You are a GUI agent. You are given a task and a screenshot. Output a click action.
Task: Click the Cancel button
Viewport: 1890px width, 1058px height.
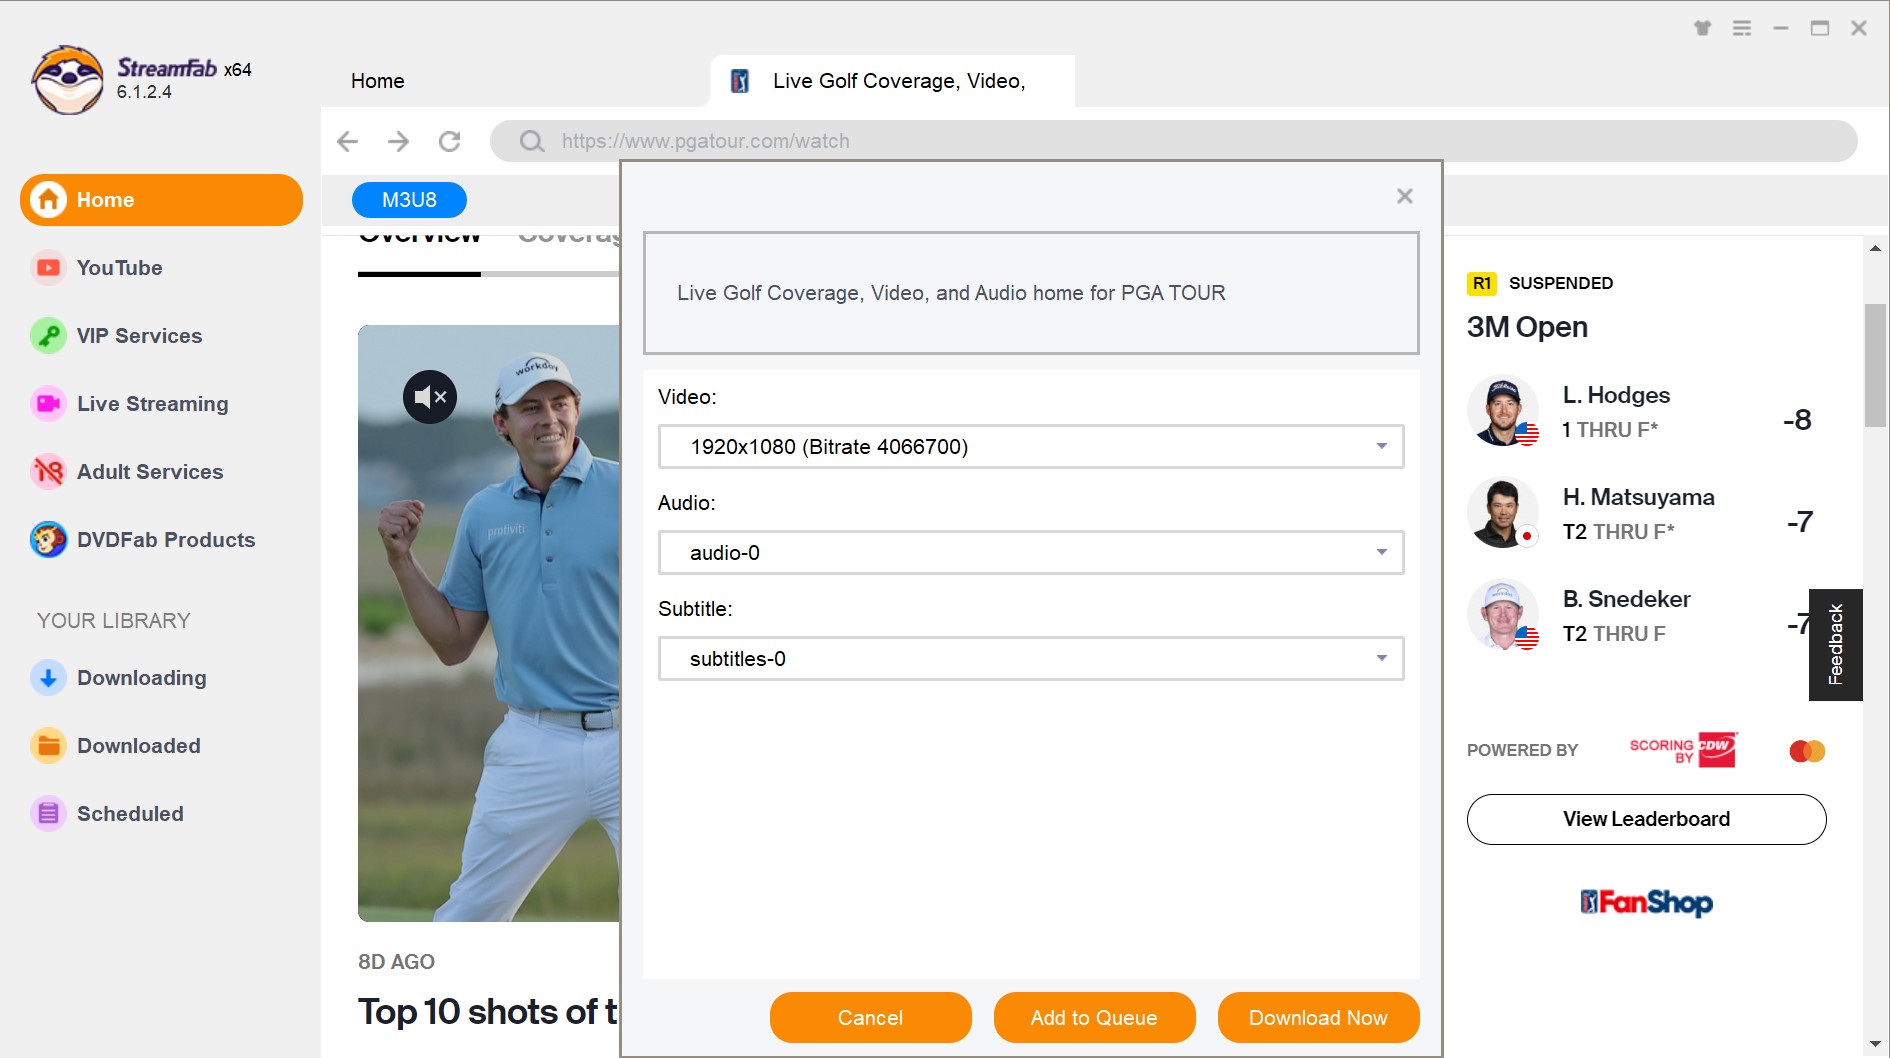tap(870, 1018)
